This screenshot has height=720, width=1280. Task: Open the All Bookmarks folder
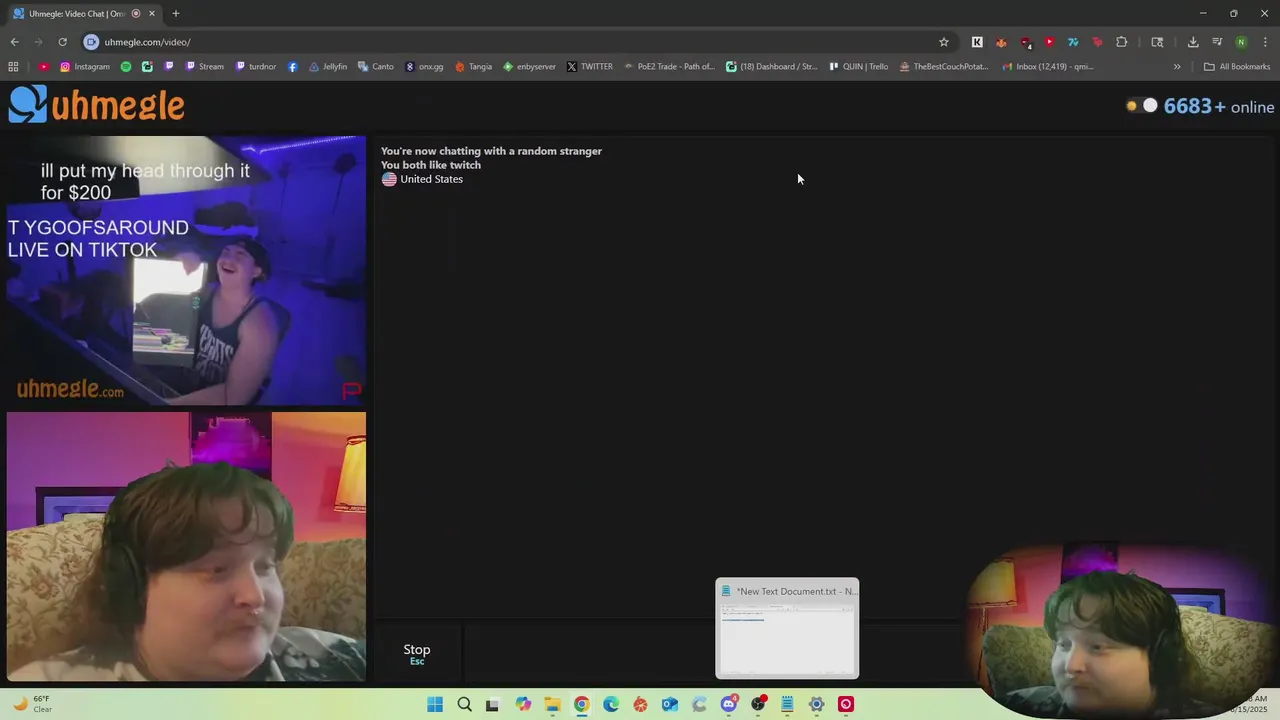[x=1237, y=67]
